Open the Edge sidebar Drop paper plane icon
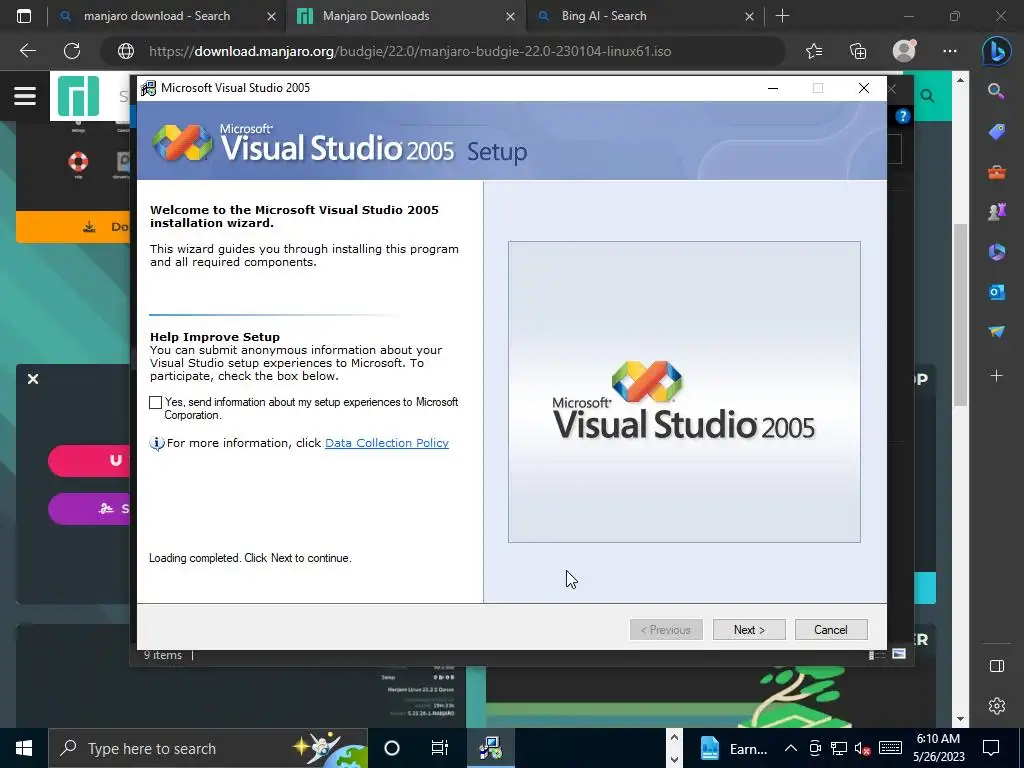 (997, 332)
